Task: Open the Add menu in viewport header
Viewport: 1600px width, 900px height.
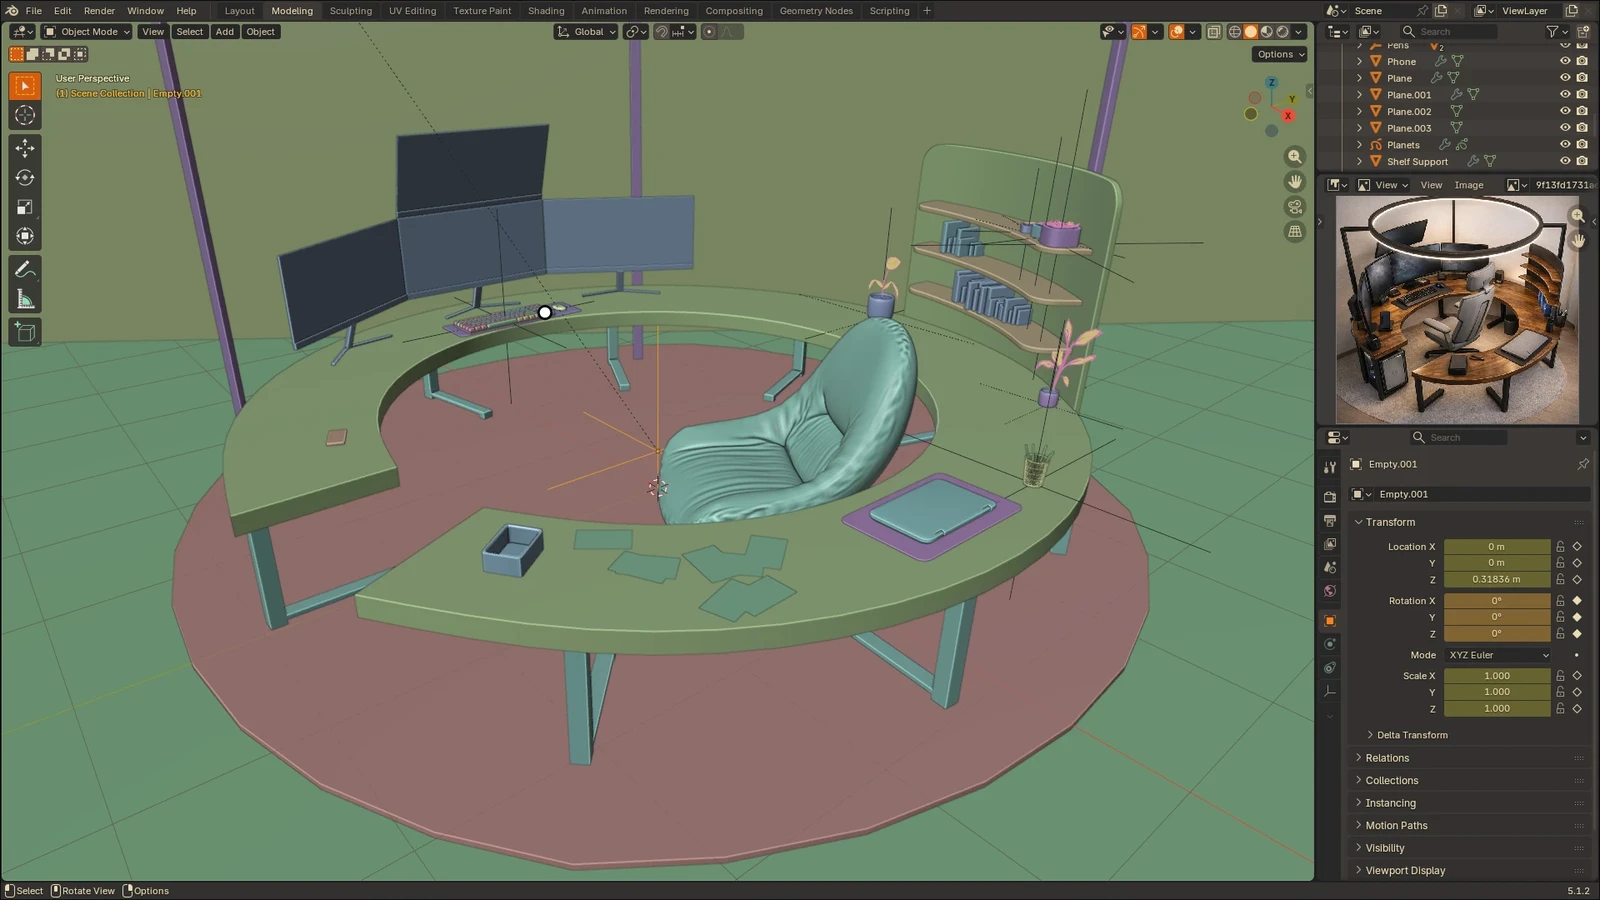Action: [x=225, y=32]
